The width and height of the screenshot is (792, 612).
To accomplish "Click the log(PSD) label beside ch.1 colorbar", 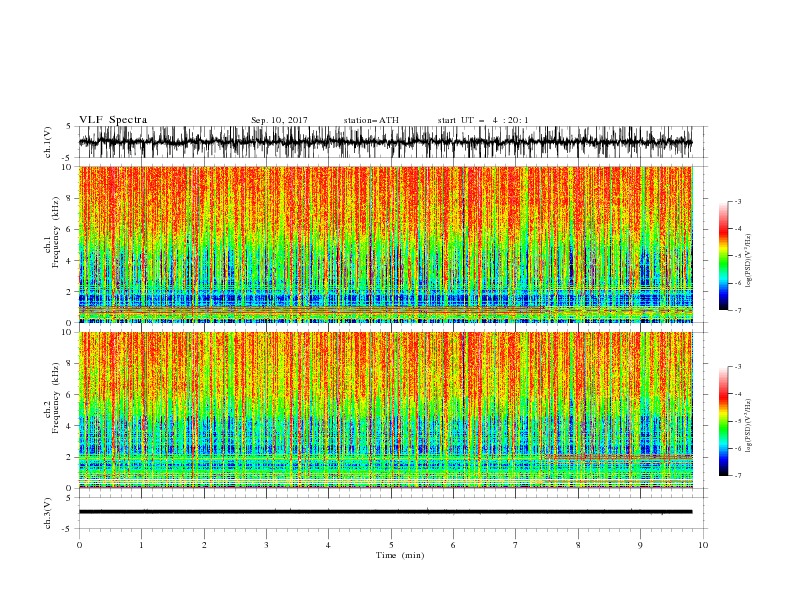I will [749, 261].
